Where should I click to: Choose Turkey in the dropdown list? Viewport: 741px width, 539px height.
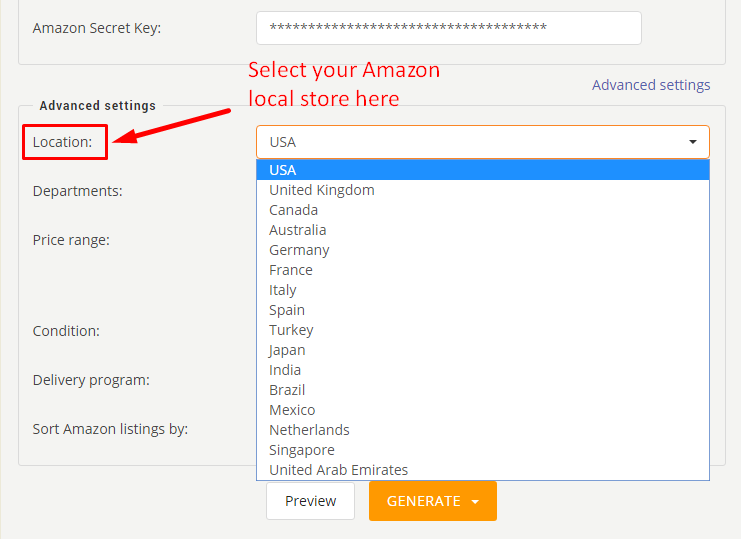click(x=483, y=330)
